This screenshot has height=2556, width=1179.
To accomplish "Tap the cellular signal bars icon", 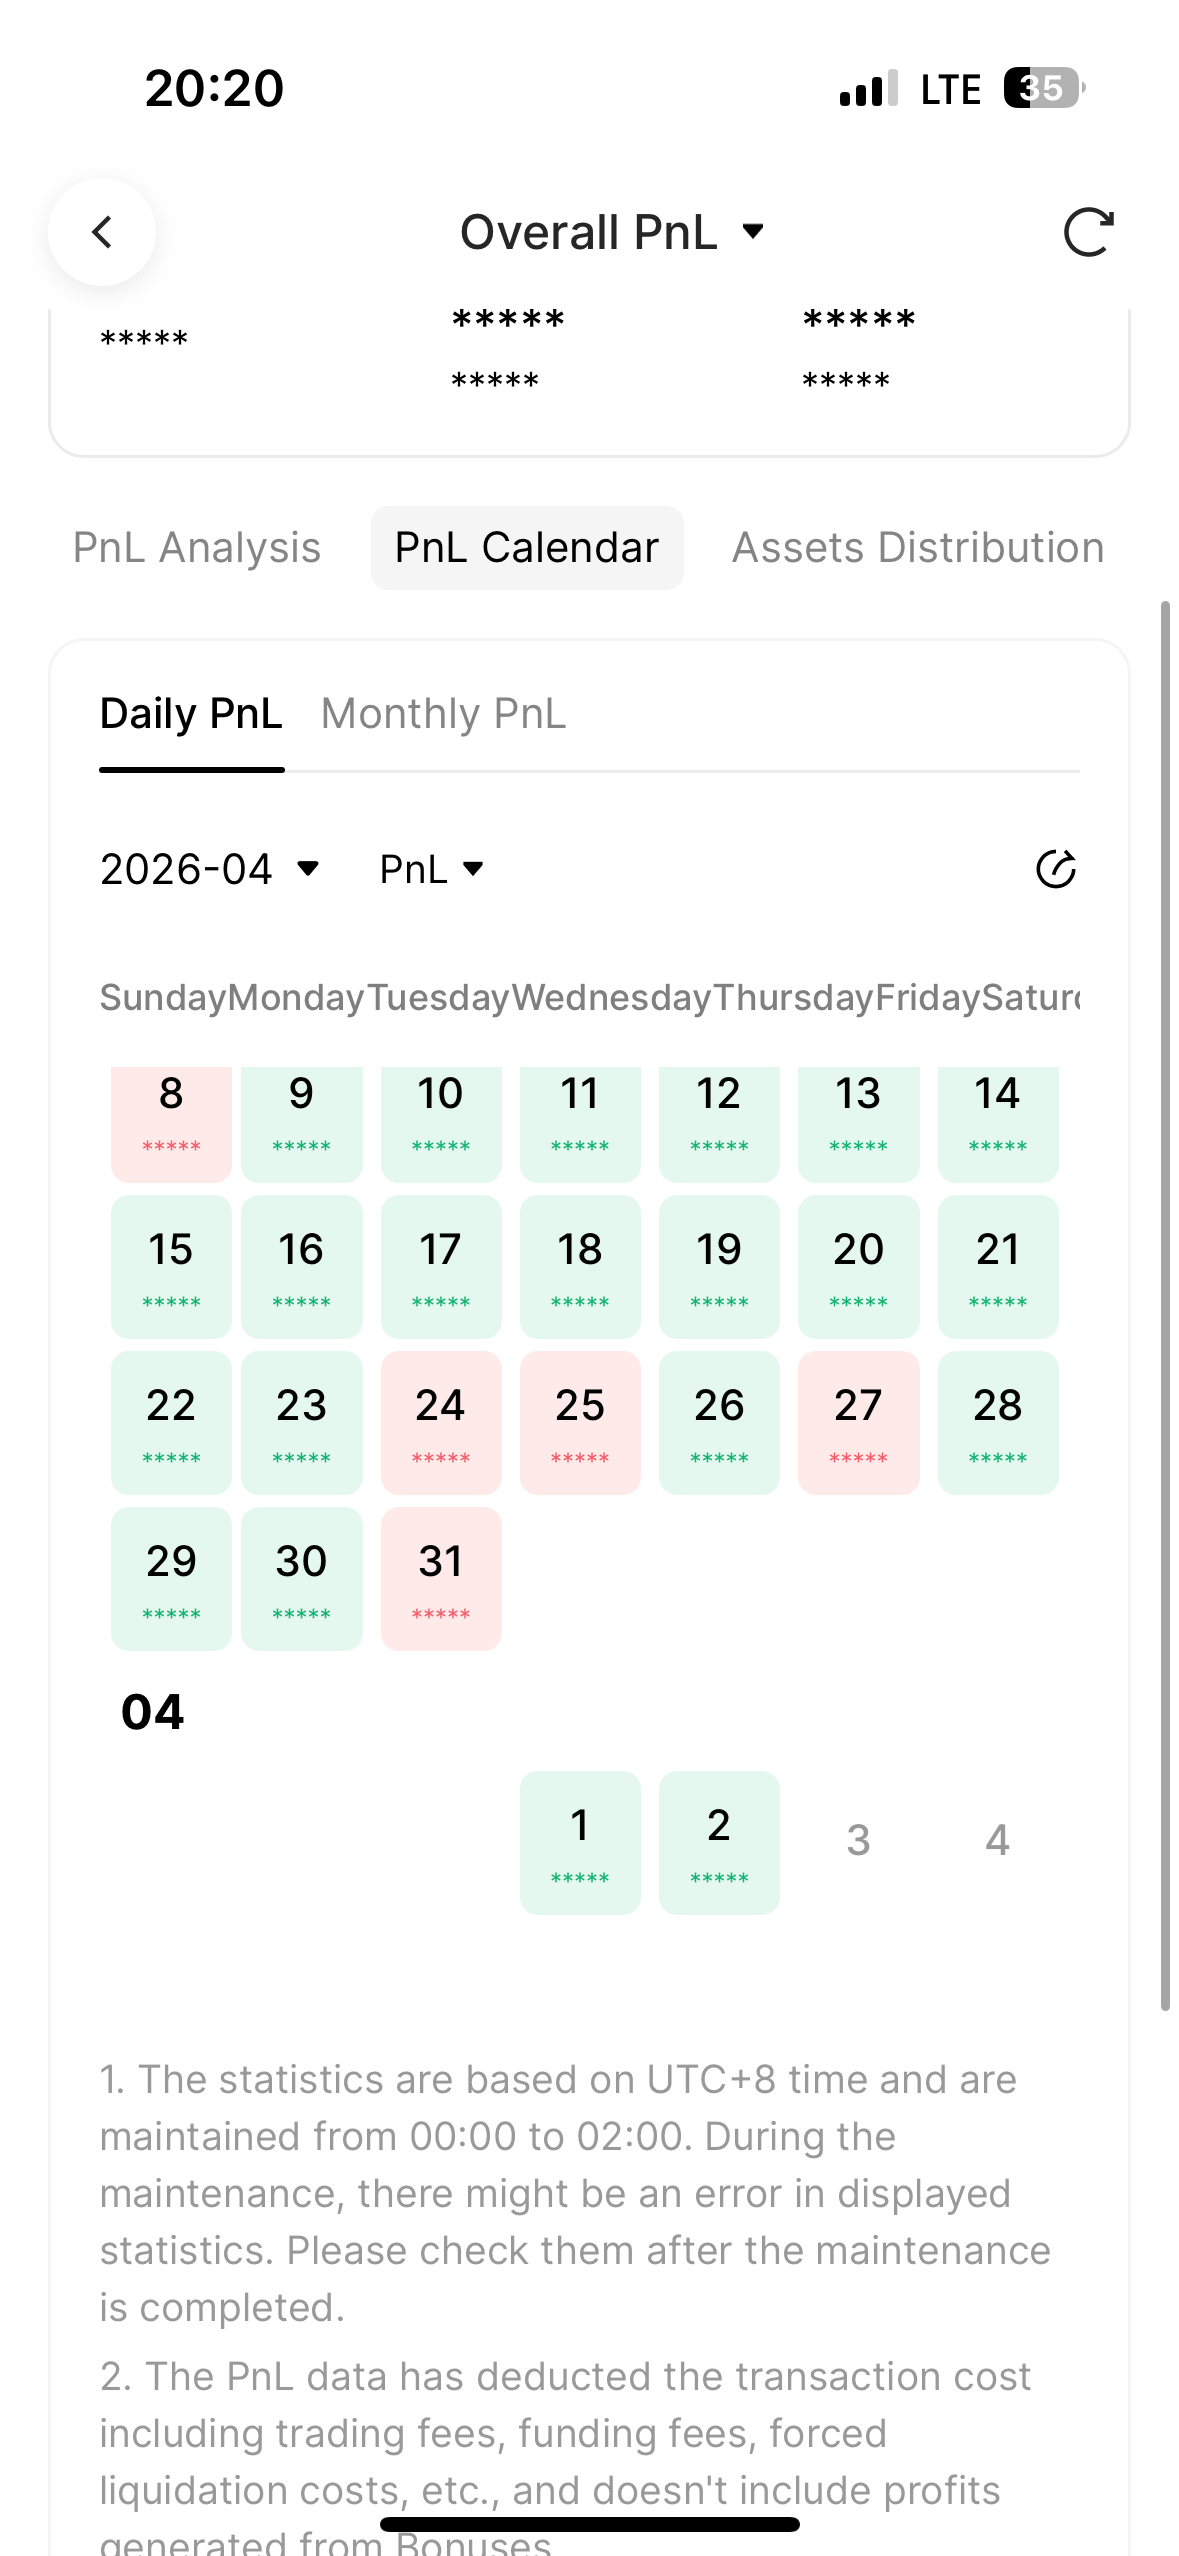I will pyautogui.click(x=868, y=89).
